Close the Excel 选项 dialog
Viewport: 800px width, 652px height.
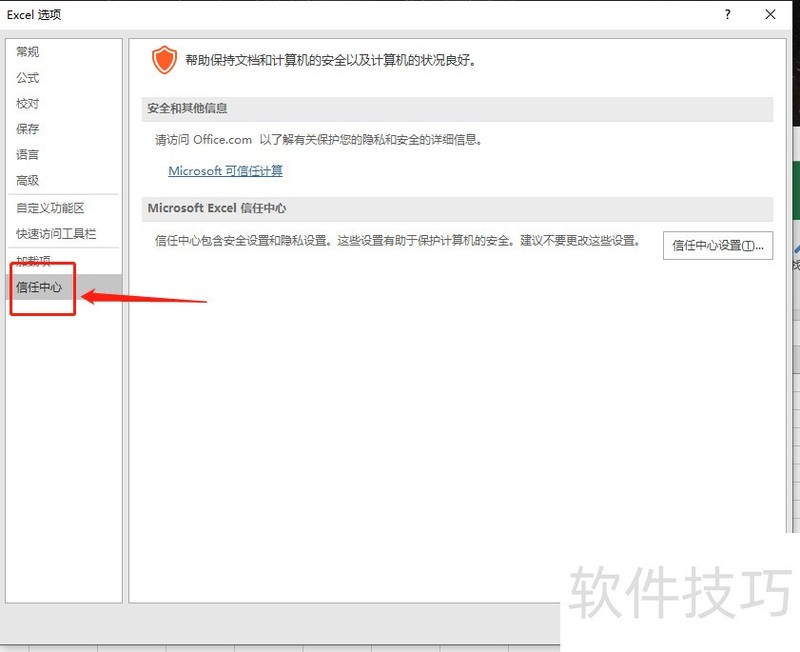pos(770,14)
